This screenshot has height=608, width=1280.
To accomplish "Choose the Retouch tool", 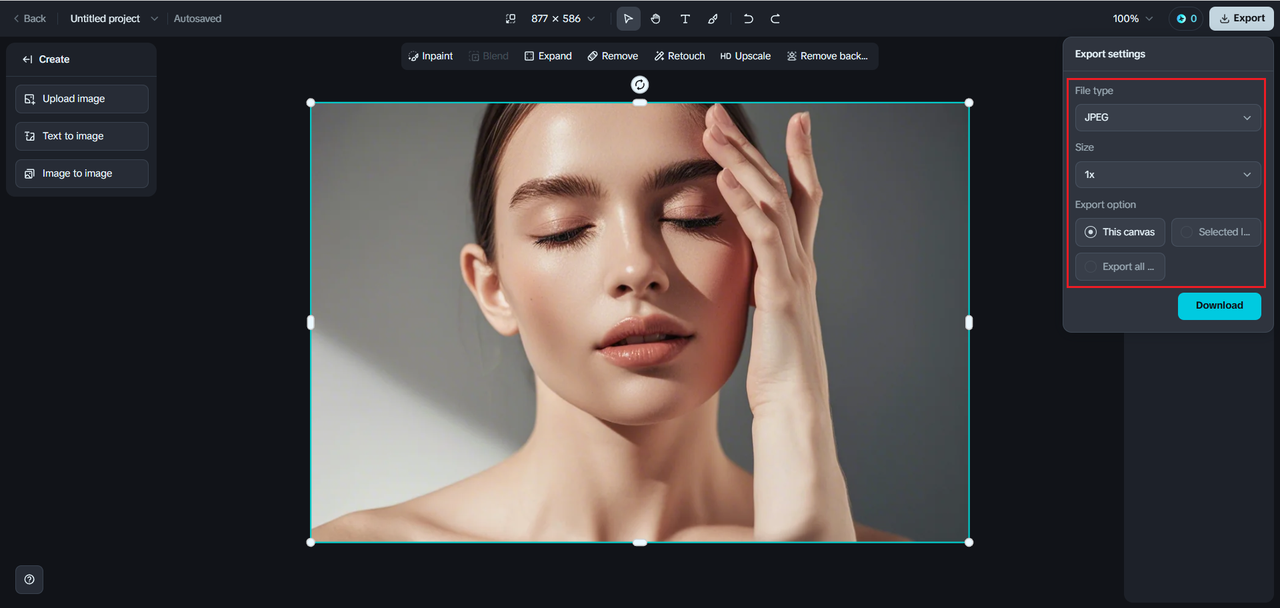I will pos(680,56).
